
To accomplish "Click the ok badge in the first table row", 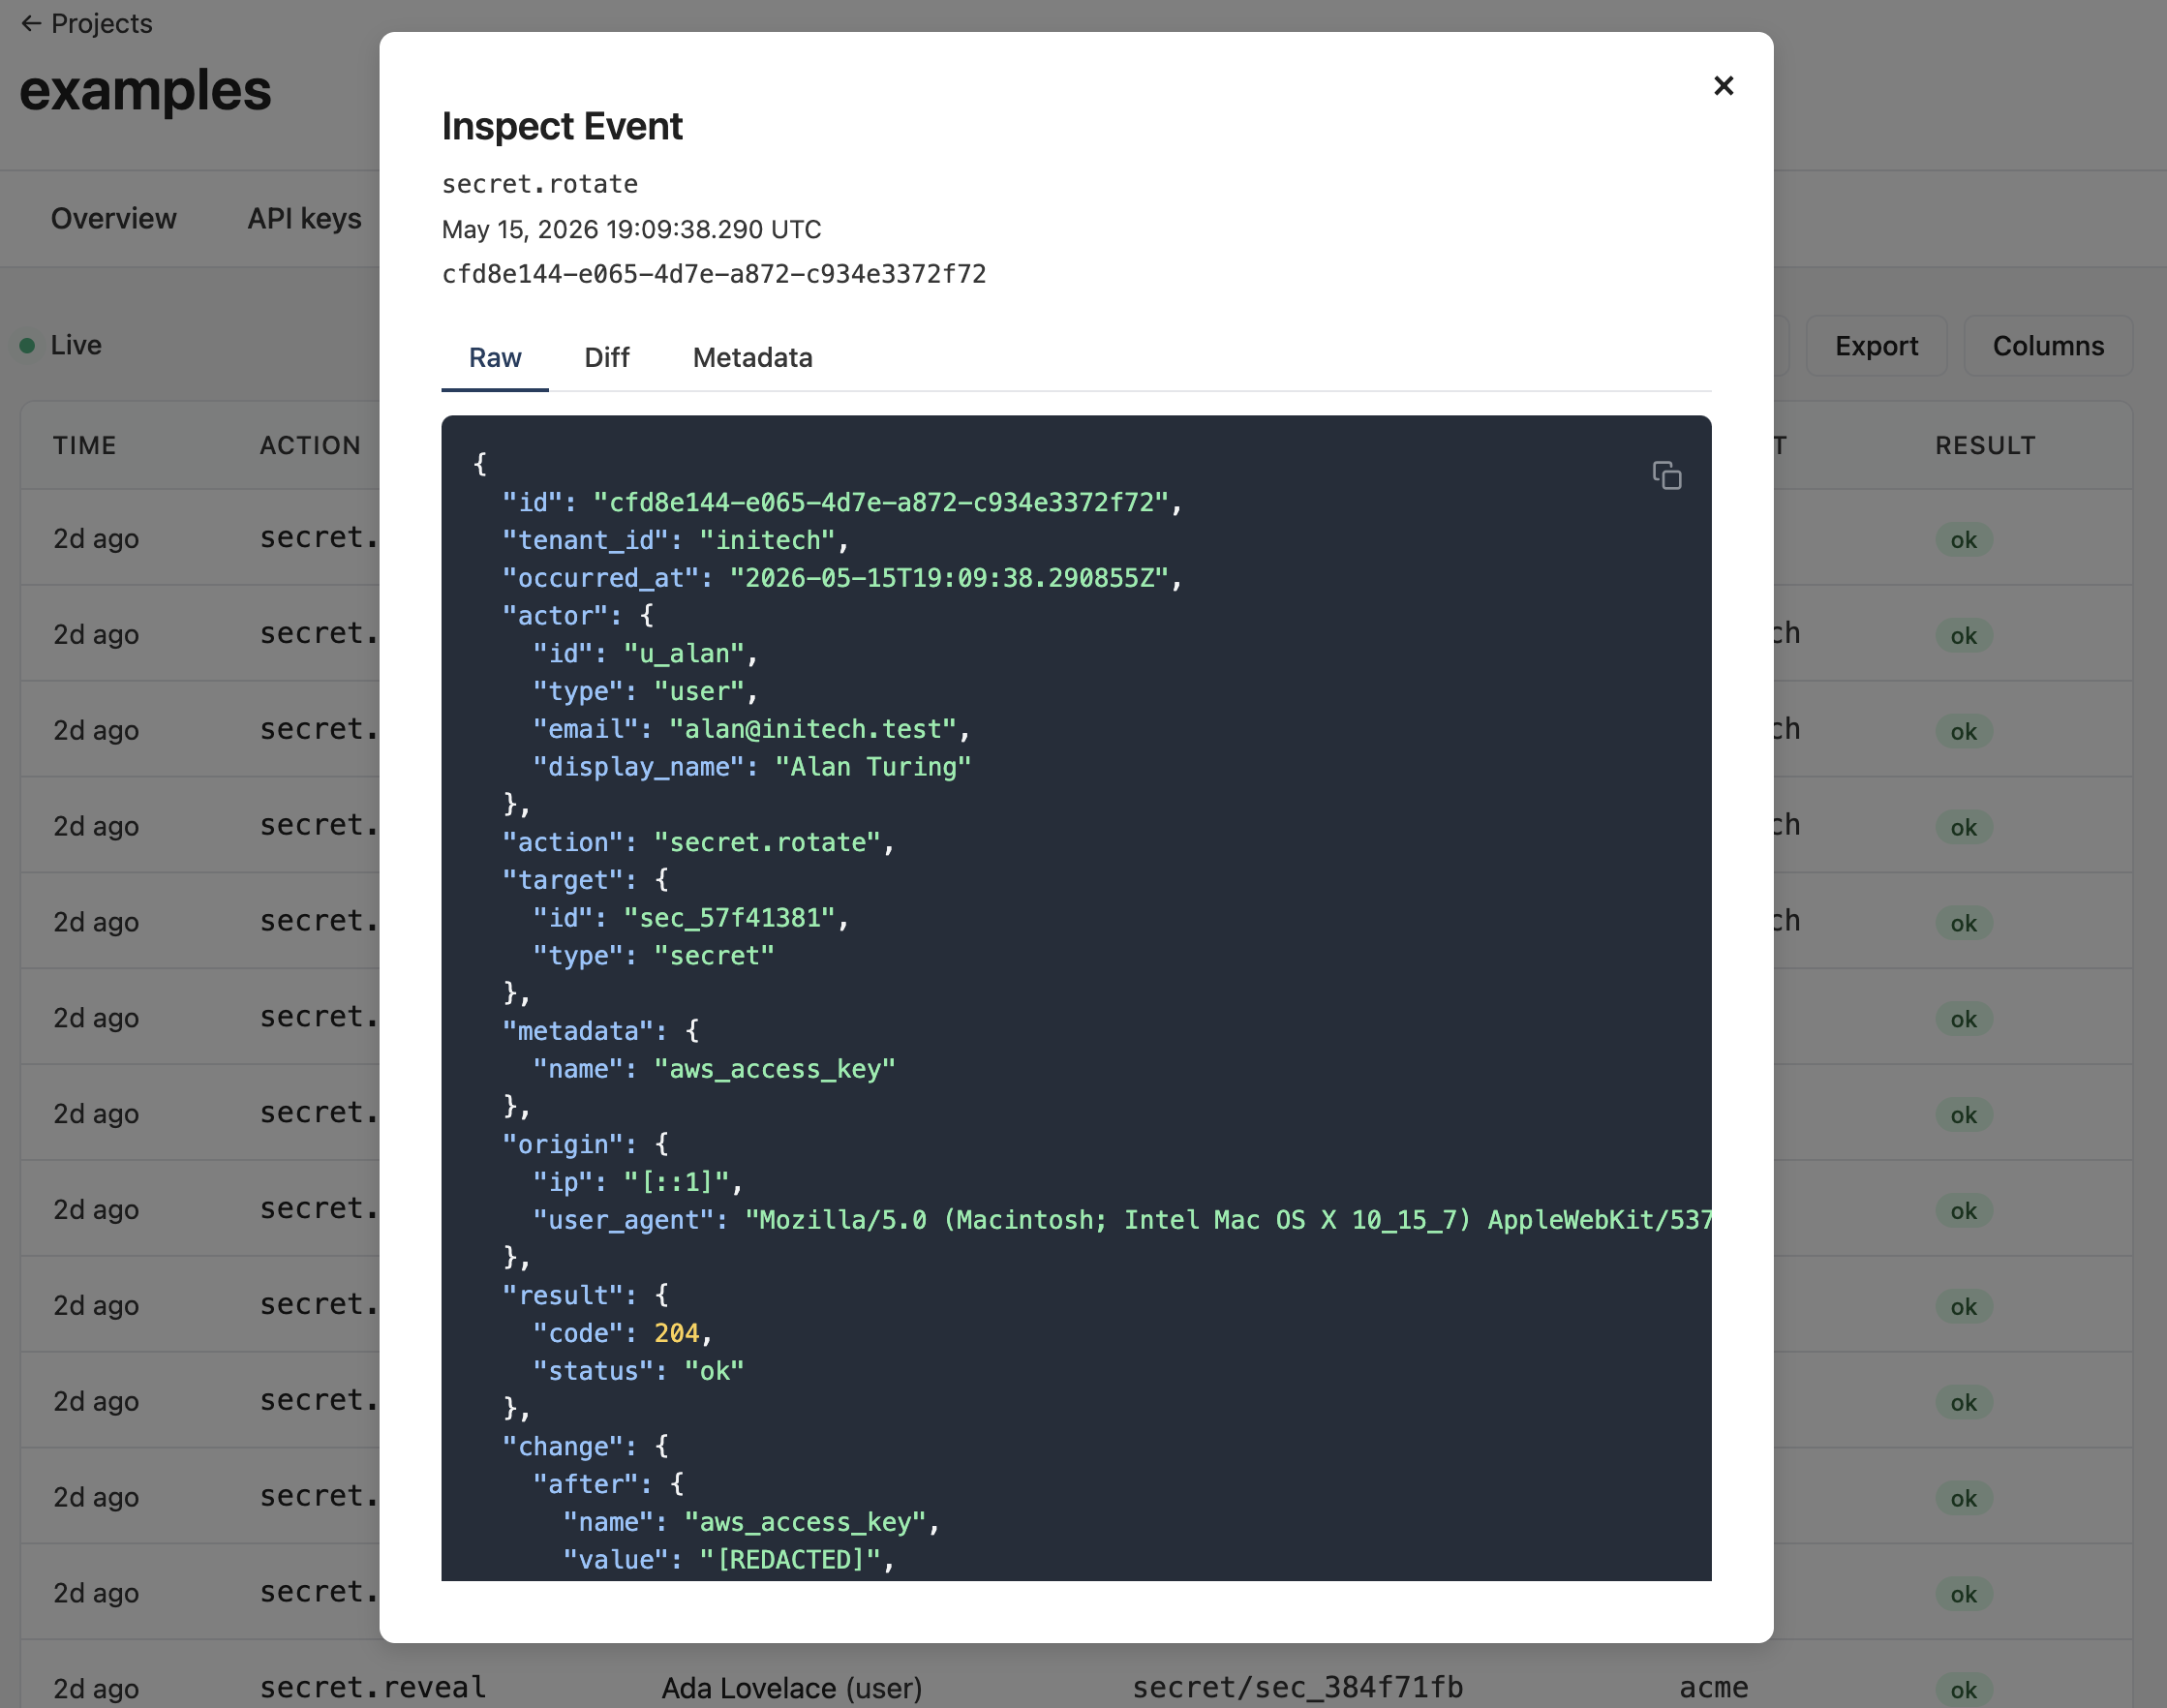I will click(x=1963, y=540).
